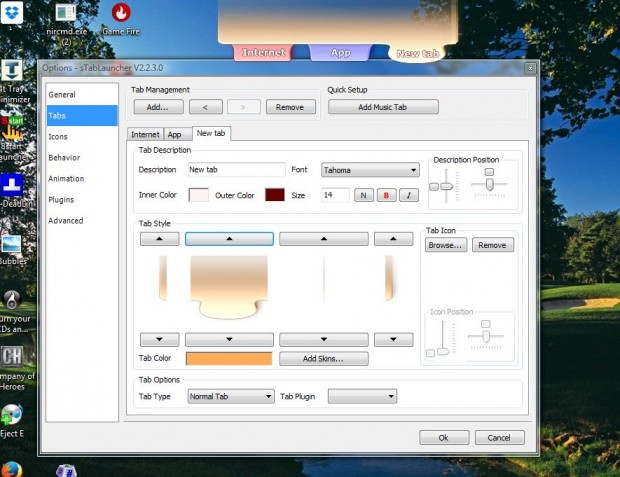Select Tabs in options sidebar
This screenshot has width=620, height=477.
pos(82,115)
